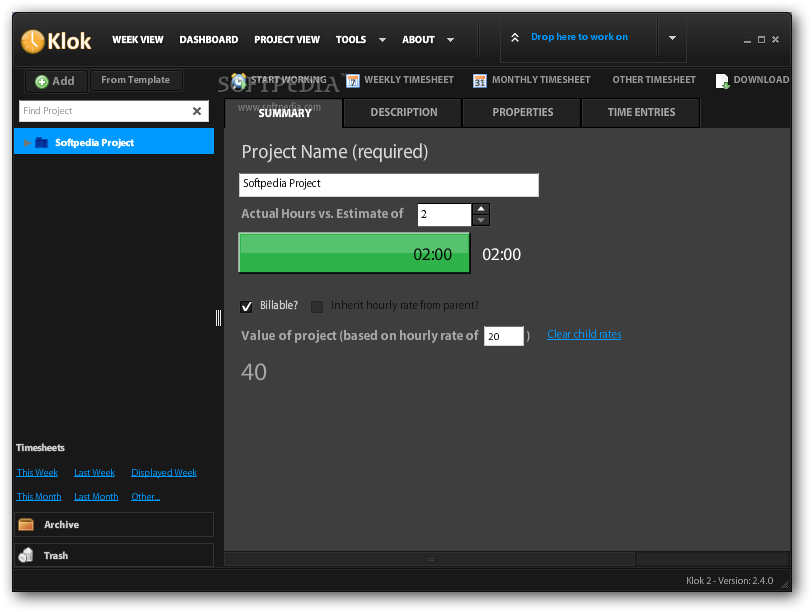Click the Download document icon
This screenshot has width=812, height=612.
(x=722, y=81)
